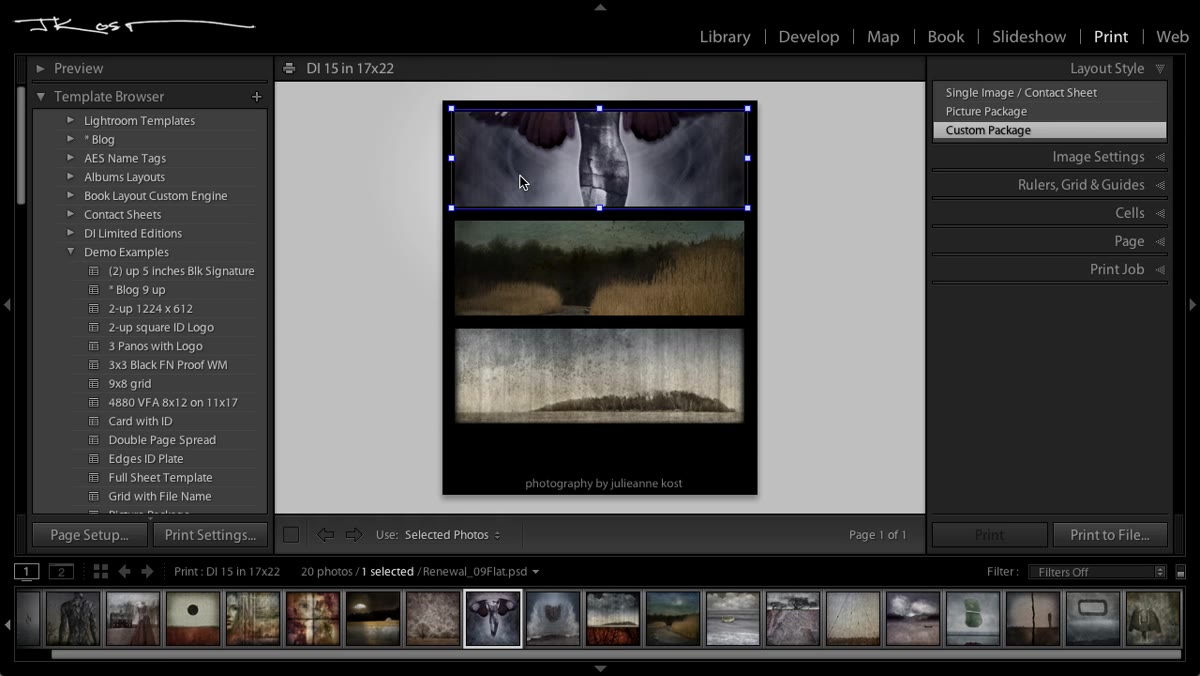Expand Lightroom Templates folder

pyautogui.click(x=70, y=120)
